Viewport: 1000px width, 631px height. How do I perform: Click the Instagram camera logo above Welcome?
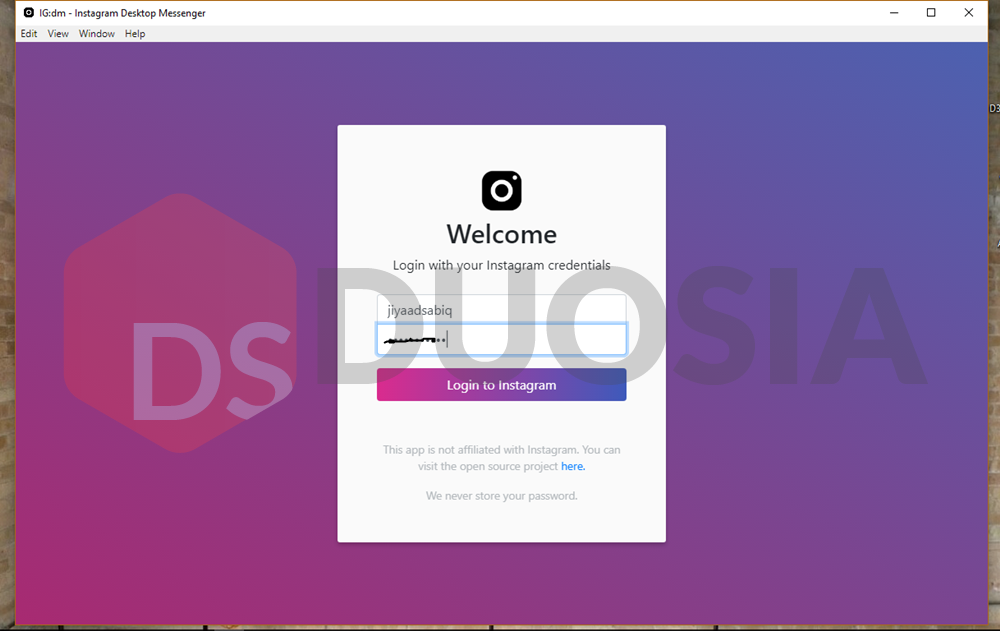pos(501,190)
